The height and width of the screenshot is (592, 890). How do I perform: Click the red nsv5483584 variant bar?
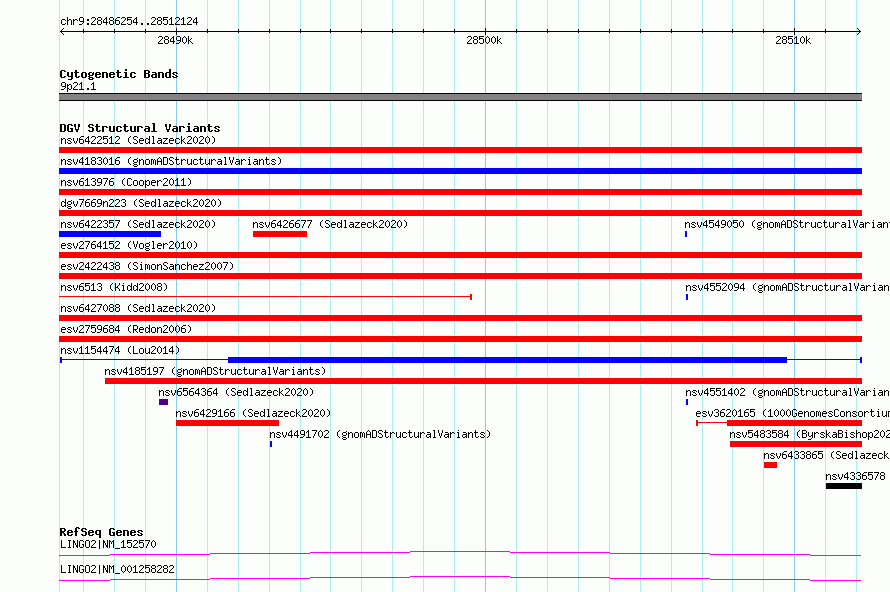tap(796, 444)
